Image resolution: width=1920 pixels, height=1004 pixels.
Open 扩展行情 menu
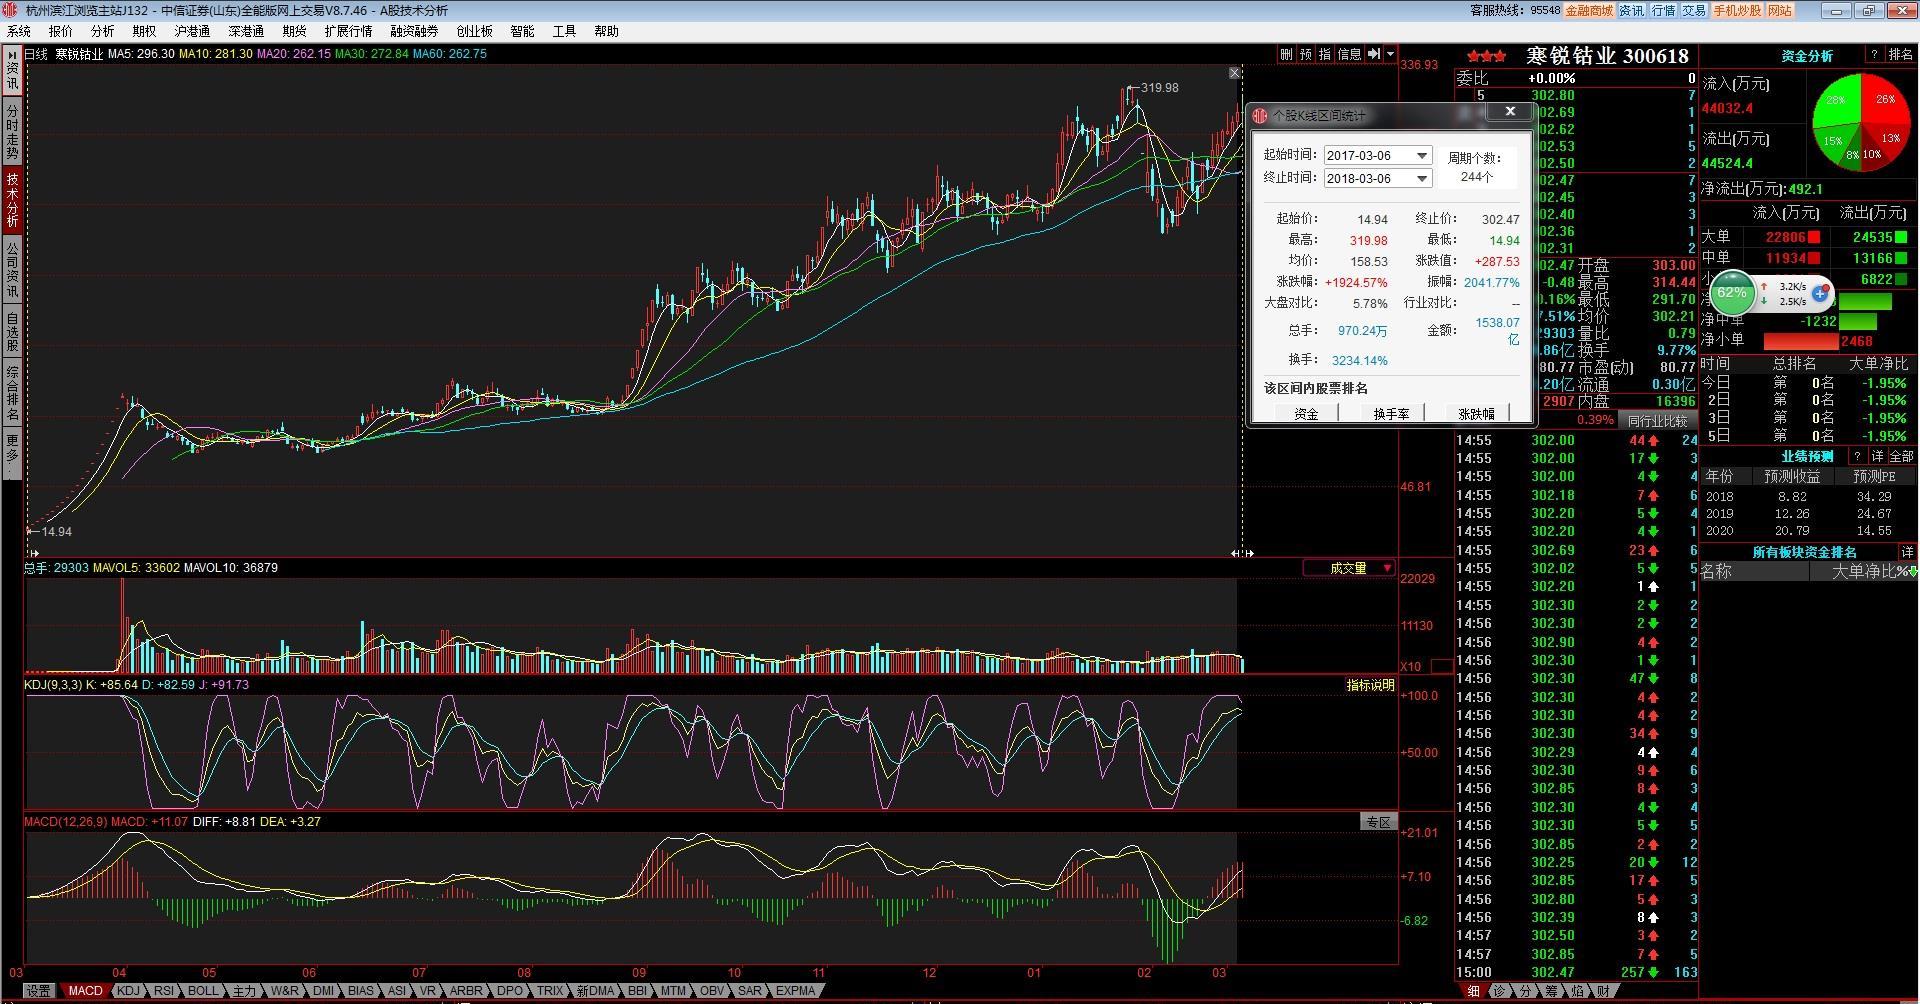[x=348, y=31]
